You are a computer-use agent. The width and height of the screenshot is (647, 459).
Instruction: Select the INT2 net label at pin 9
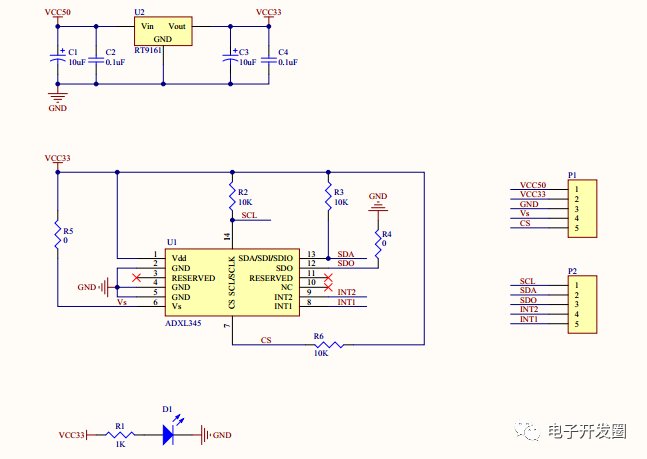click(x=347, y=292)
